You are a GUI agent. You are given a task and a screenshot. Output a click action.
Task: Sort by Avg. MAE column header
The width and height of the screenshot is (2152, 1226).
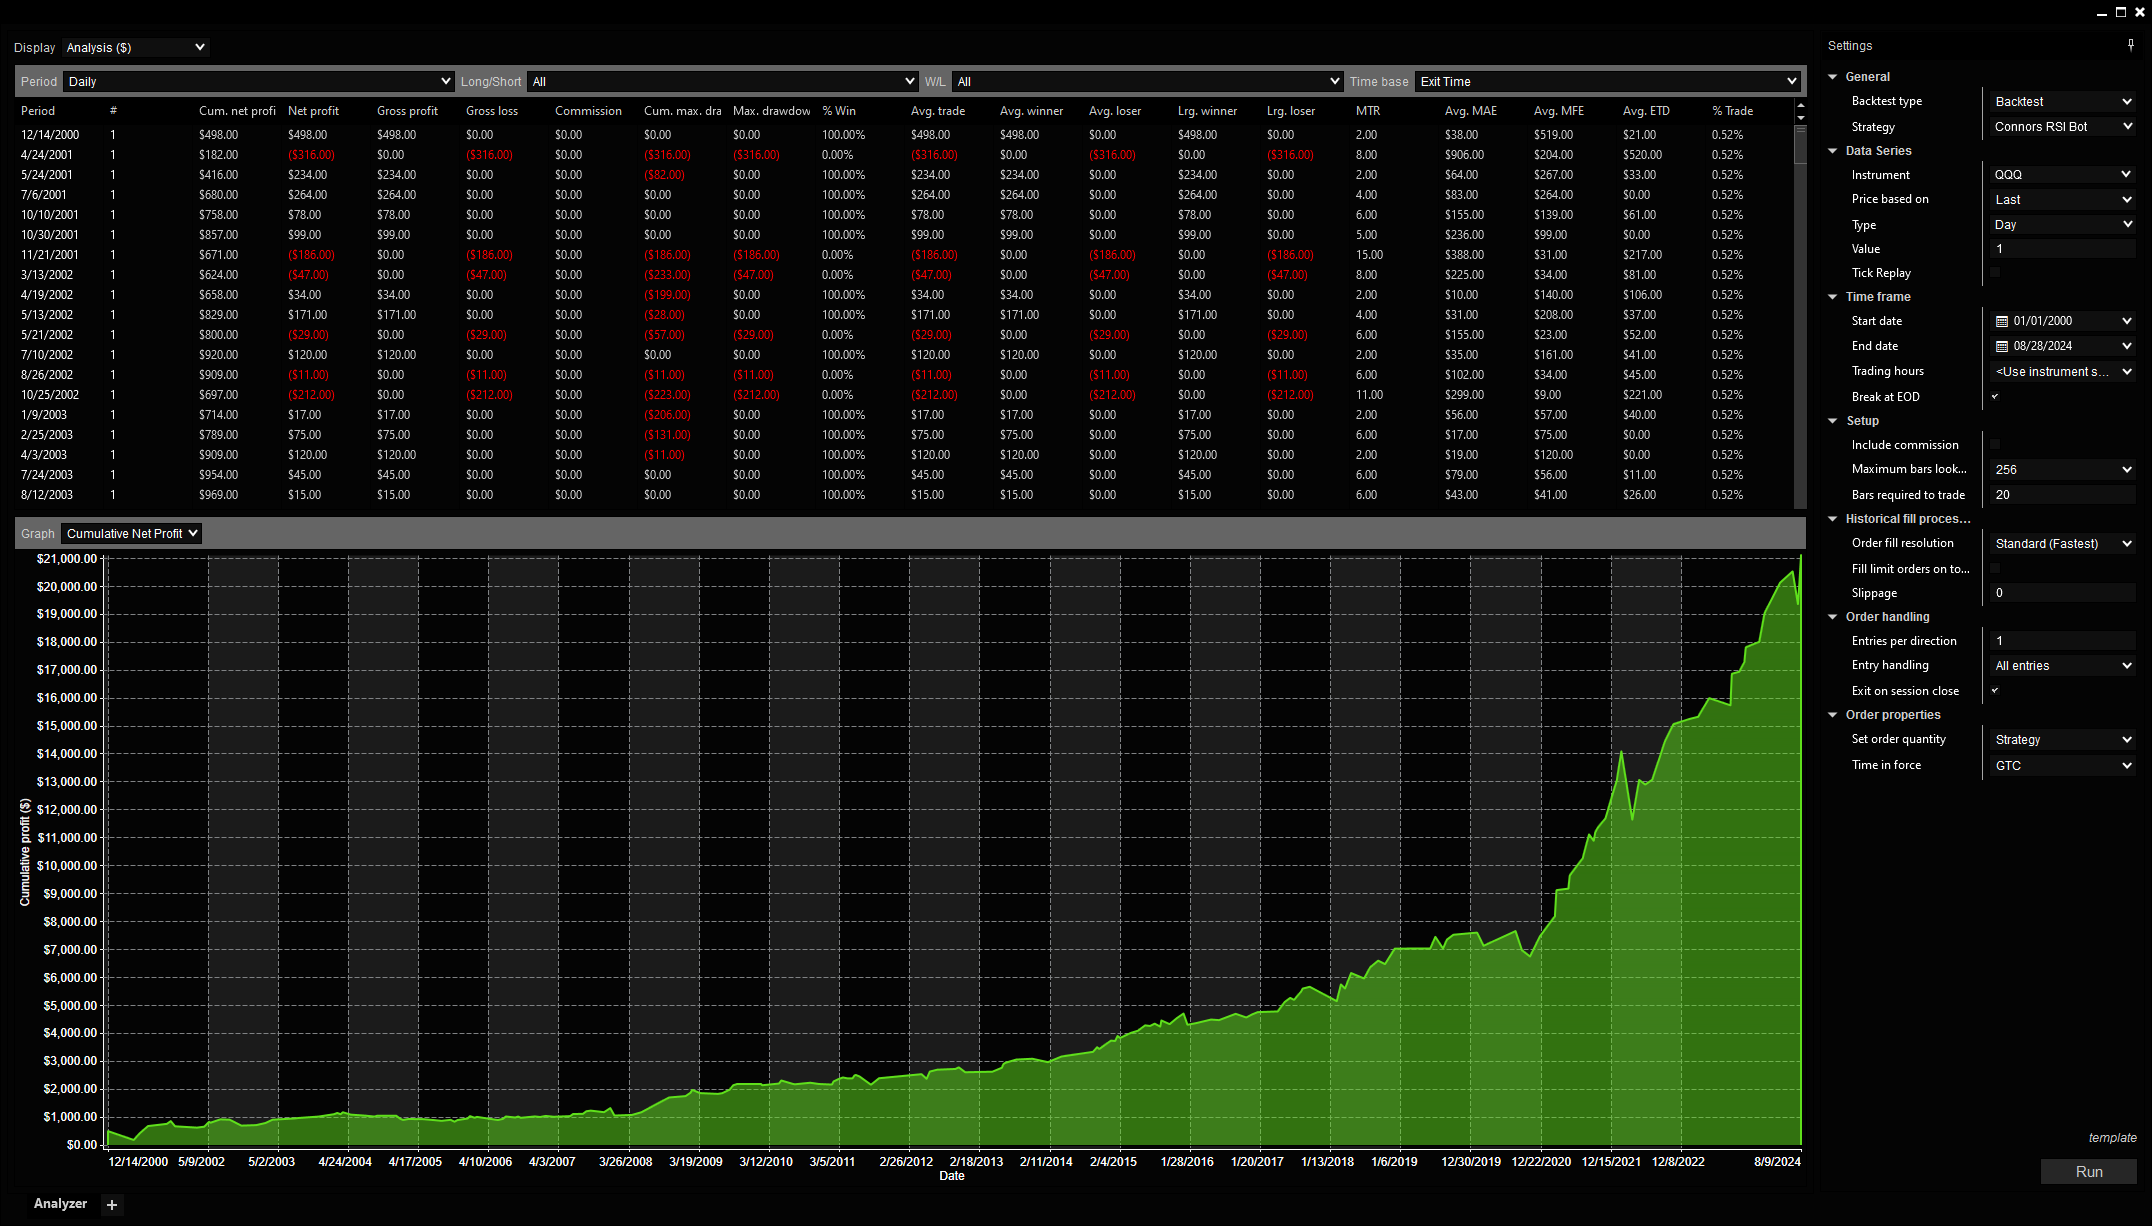coord(1470,111)
